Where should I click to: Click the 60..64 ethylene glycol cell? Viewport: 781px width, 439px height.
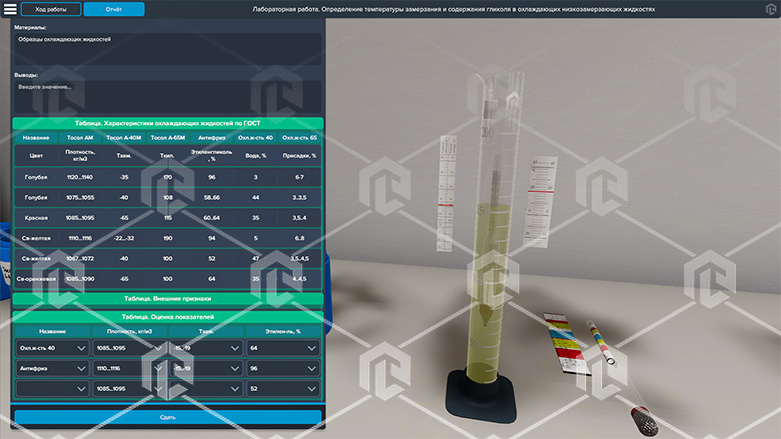click(x=212, y=218)
